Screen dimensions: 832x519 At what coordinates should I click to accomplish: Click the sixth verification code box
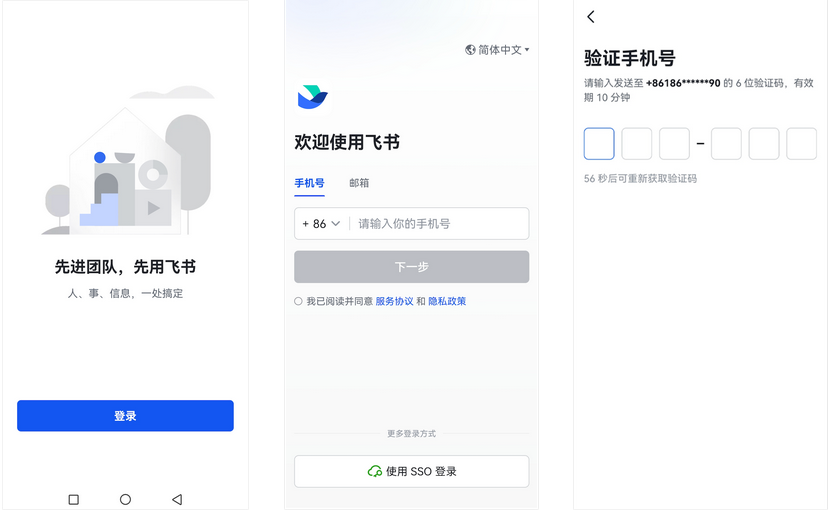click(802, 143)
